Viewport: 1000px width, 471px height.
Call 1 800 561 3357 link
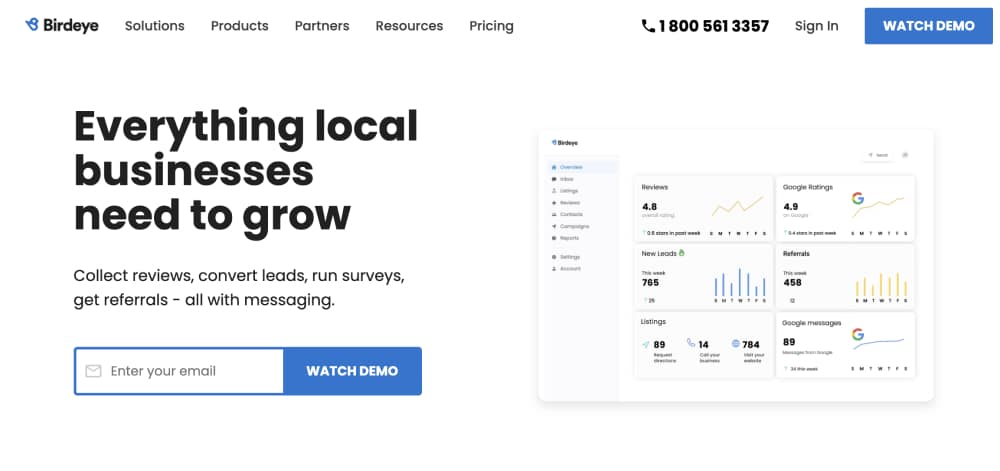pyautogui.click(x=705, y=26)
